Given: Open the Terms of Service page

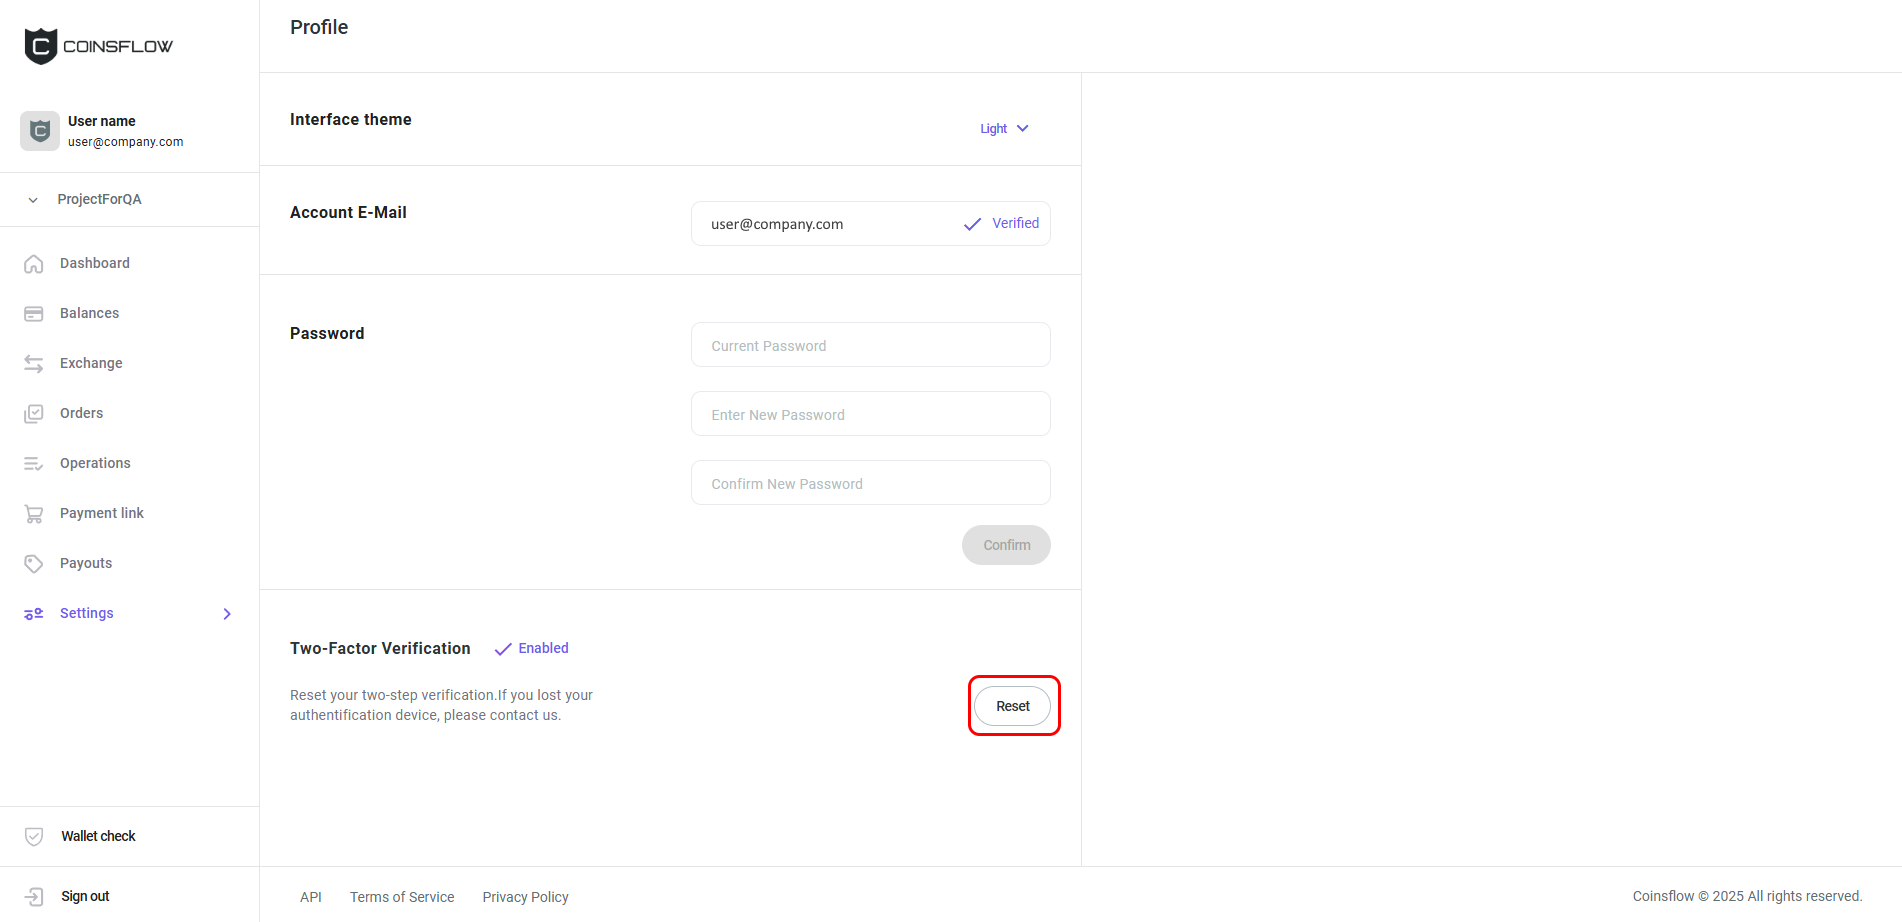Looking at the screenshot, I should tap(402, 897).
